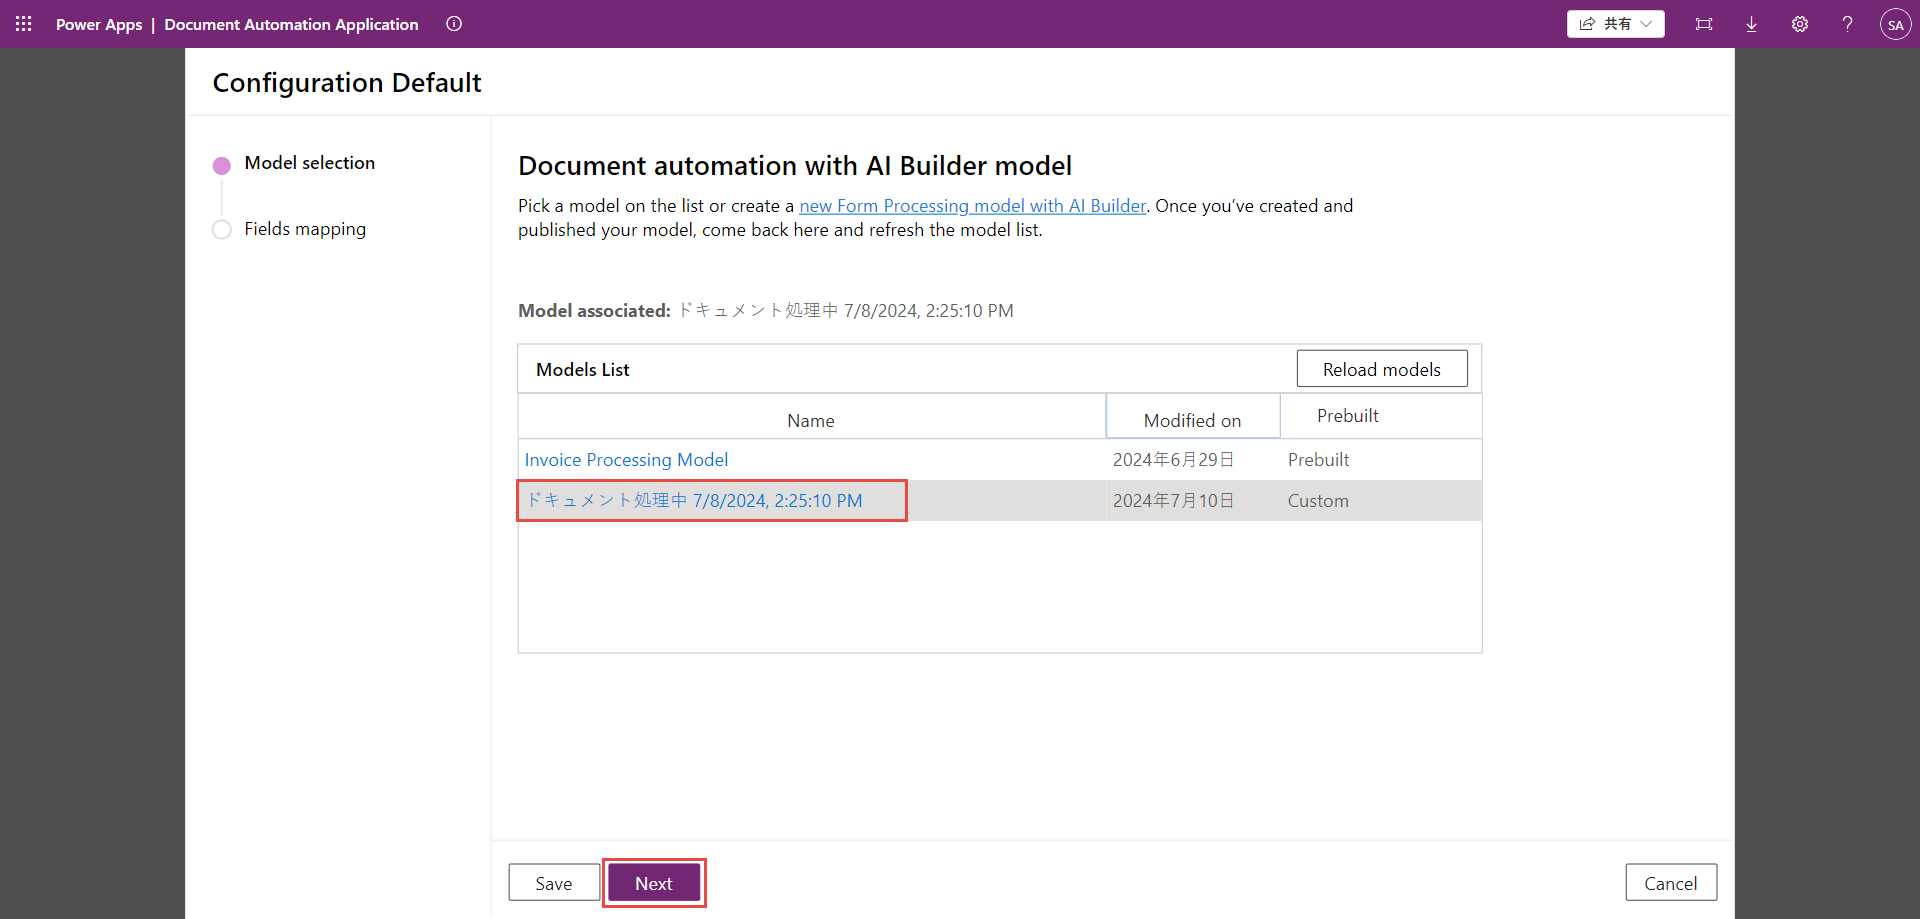Open the SA account avatar
The width and height of the screenshot is (1920, 919).
point(1895,24)
